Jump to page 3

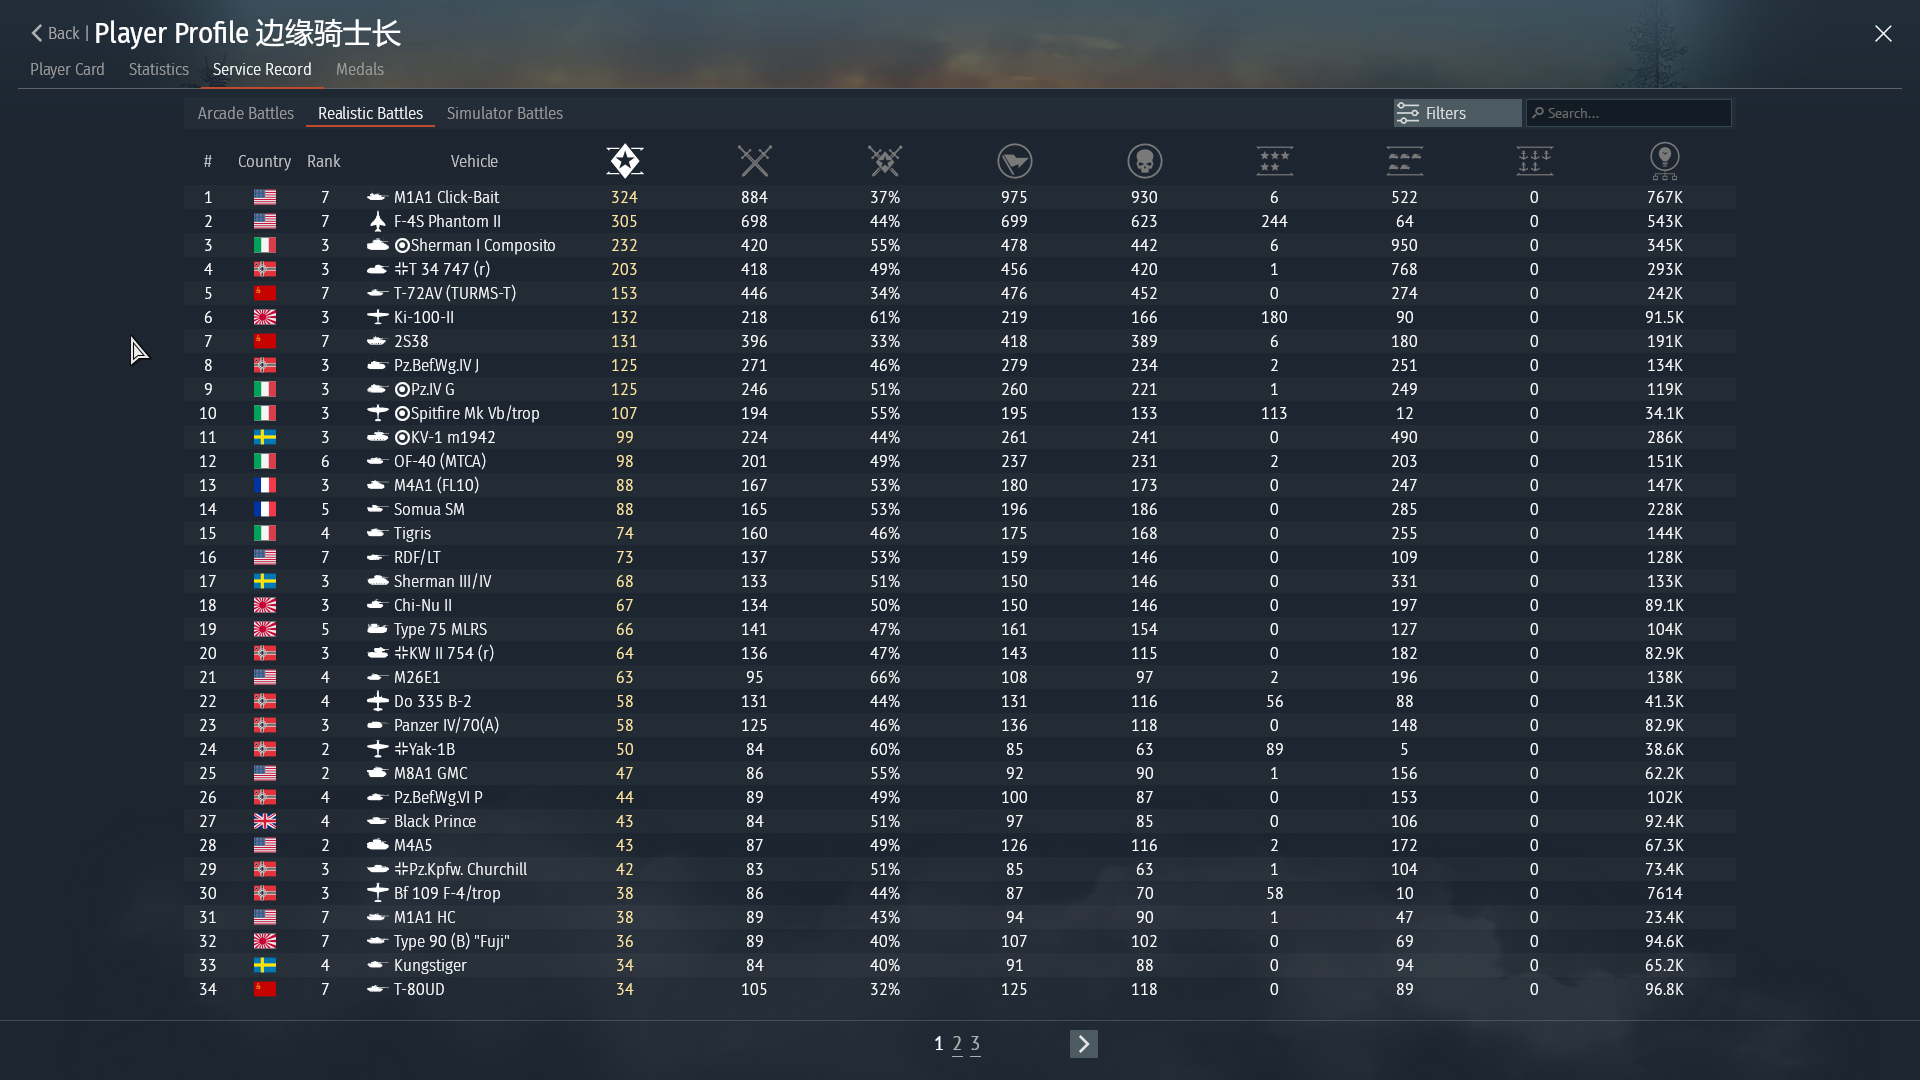(975, 1044)
